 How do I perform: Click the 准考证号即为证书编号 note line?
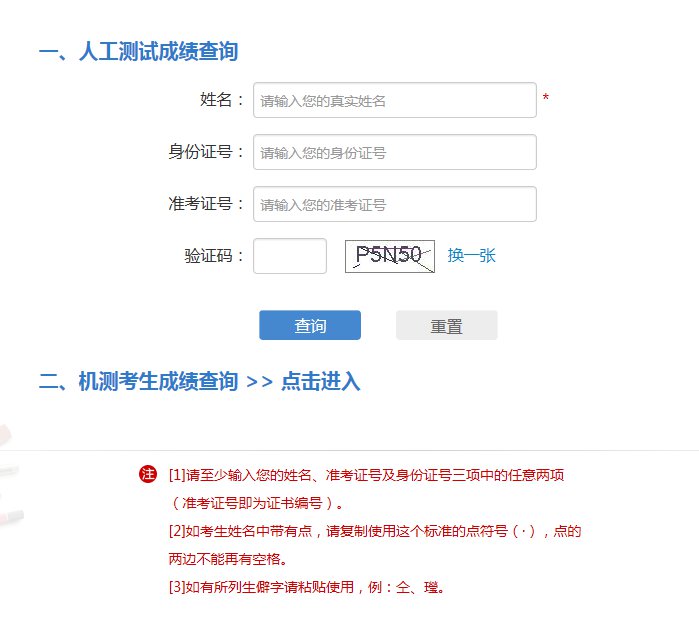pos(258,502)
